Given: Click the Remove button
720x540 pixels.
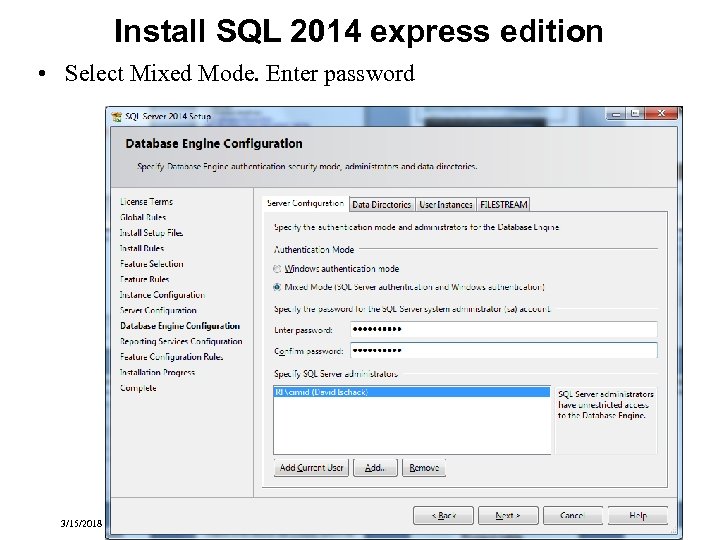Looking at the screenshot, I should point(424,468).
